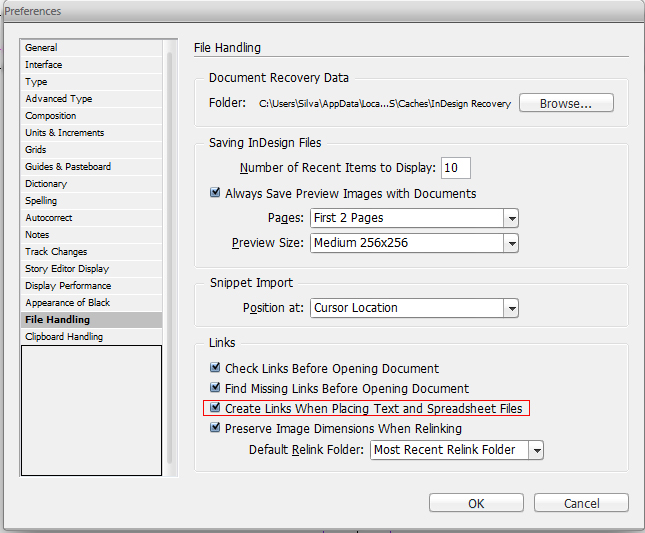Uncheck Always Save Preview Images with Documents

215,192
